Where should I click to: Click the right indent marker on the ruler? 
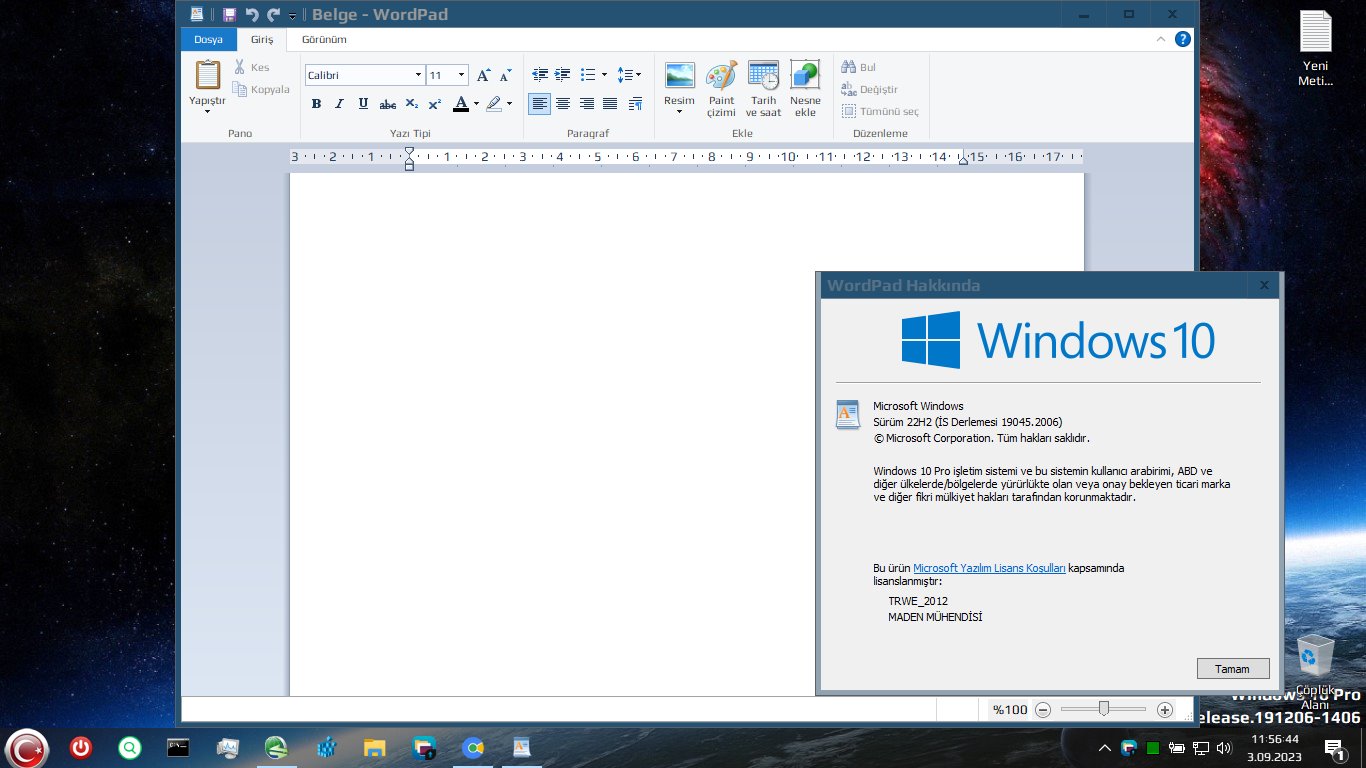(963, 160)
